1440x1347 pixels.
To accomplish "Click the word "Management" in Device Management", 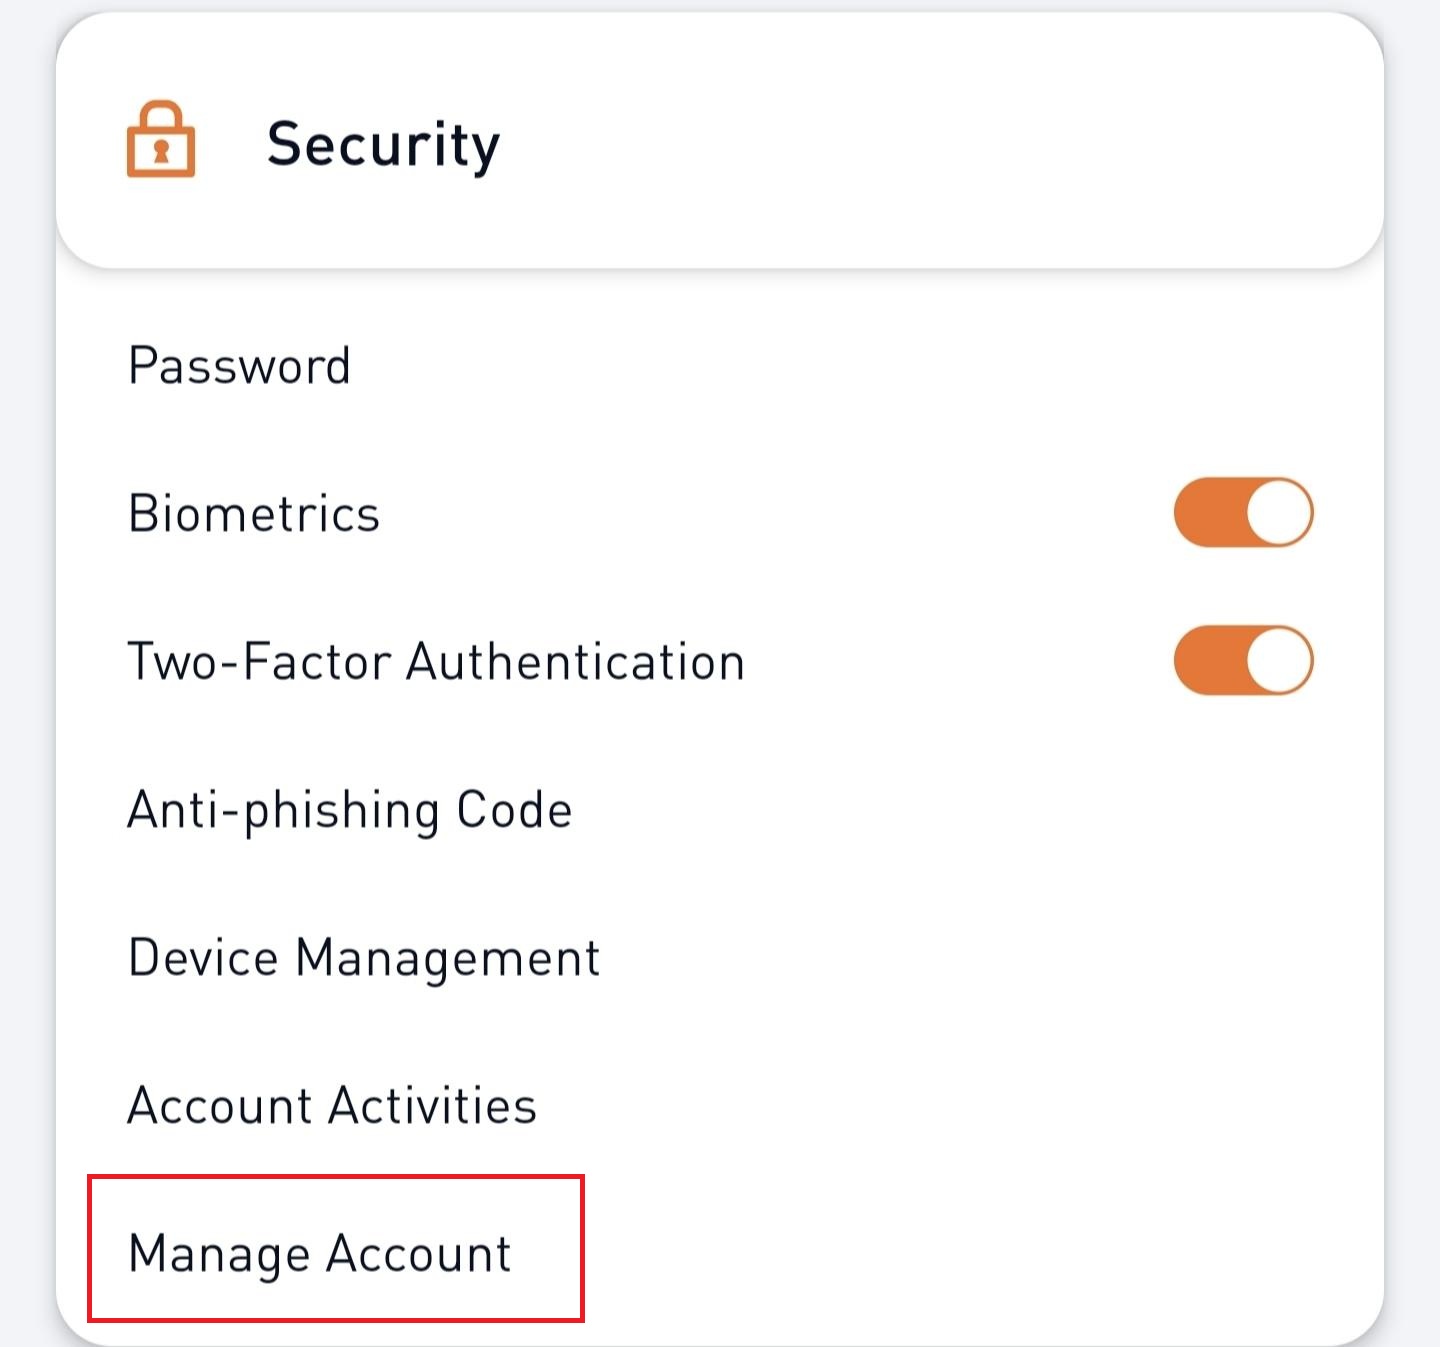I will [448, 958].
